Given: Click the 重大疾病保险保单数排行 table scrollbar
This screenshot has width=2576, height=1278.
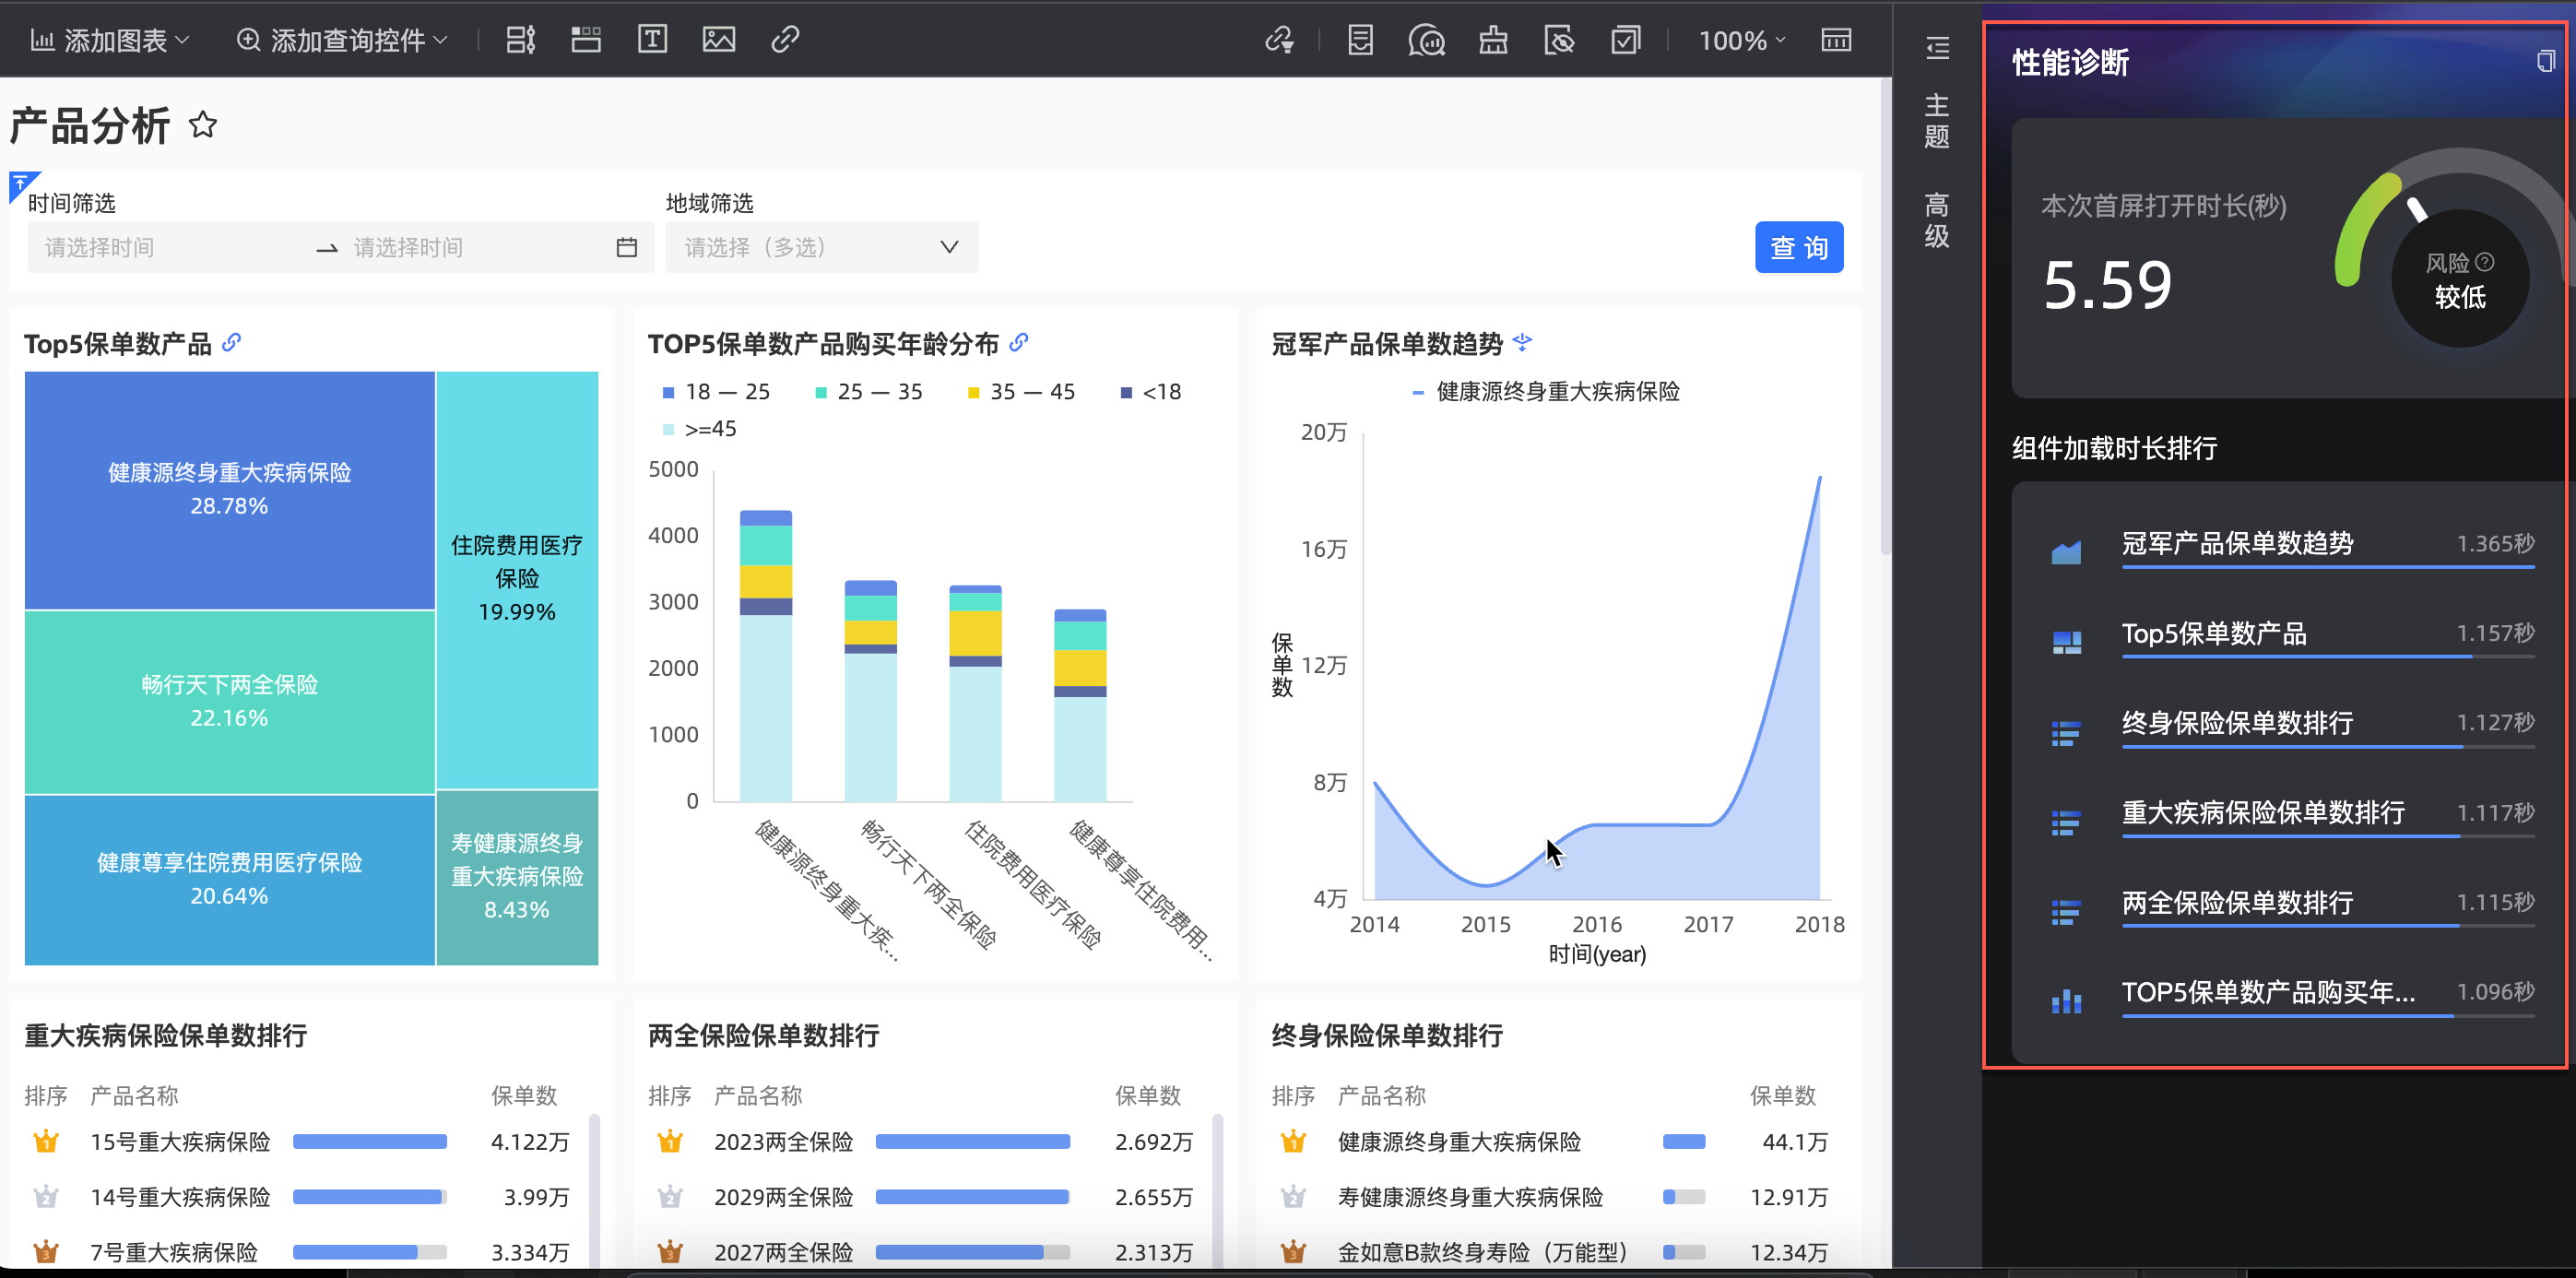Looking at the screenshot, I should click(x=594, y=1190).
